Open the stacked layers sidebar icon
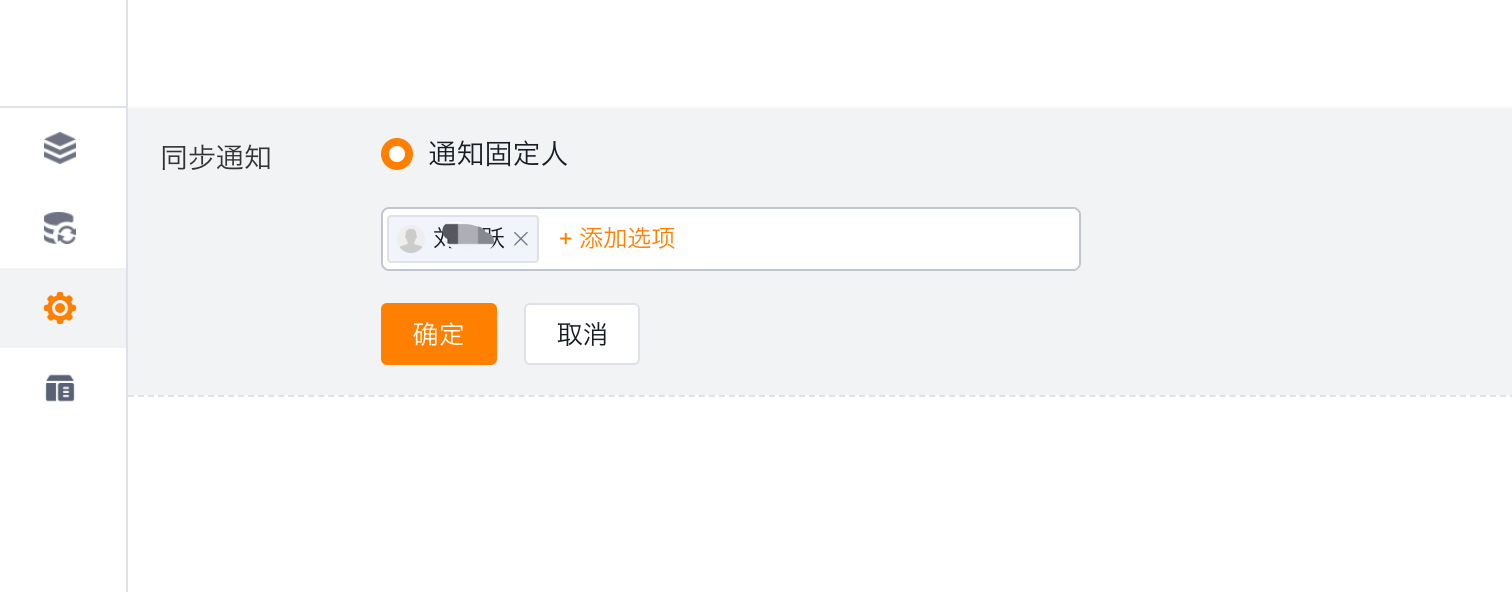Viewport: 1512px width, 592px height. click(60, 148)
